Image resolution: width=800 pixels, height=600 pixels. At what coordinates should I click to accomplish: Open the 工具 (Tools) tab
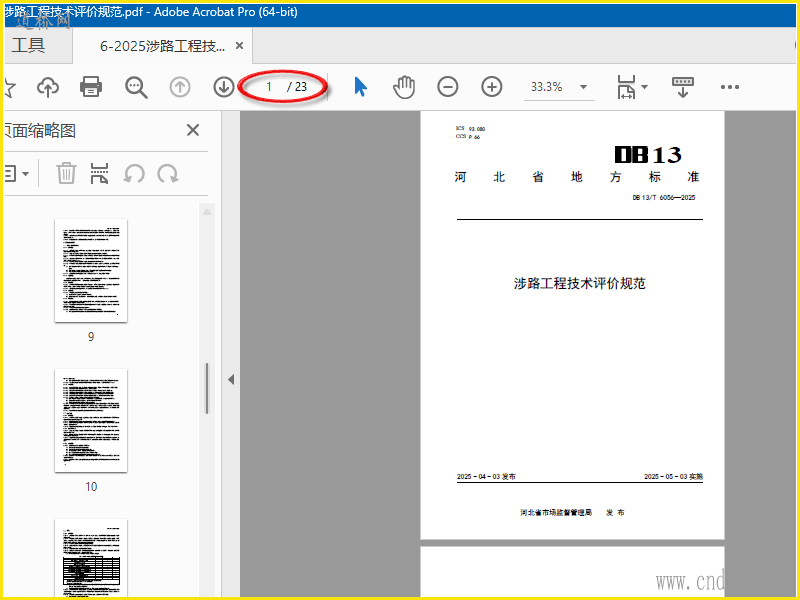tap(29, 45)
